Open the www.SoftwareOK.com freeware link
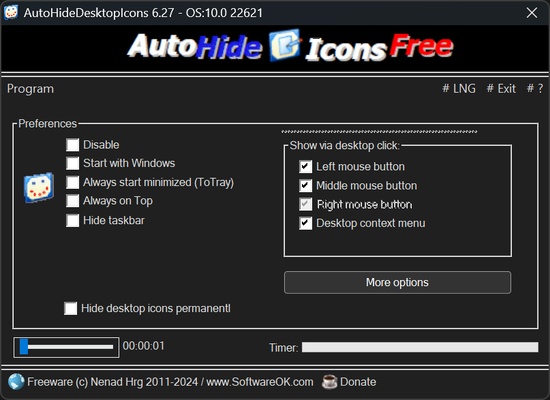Screen dimensions: 550x400 click(x=260, y=382)
